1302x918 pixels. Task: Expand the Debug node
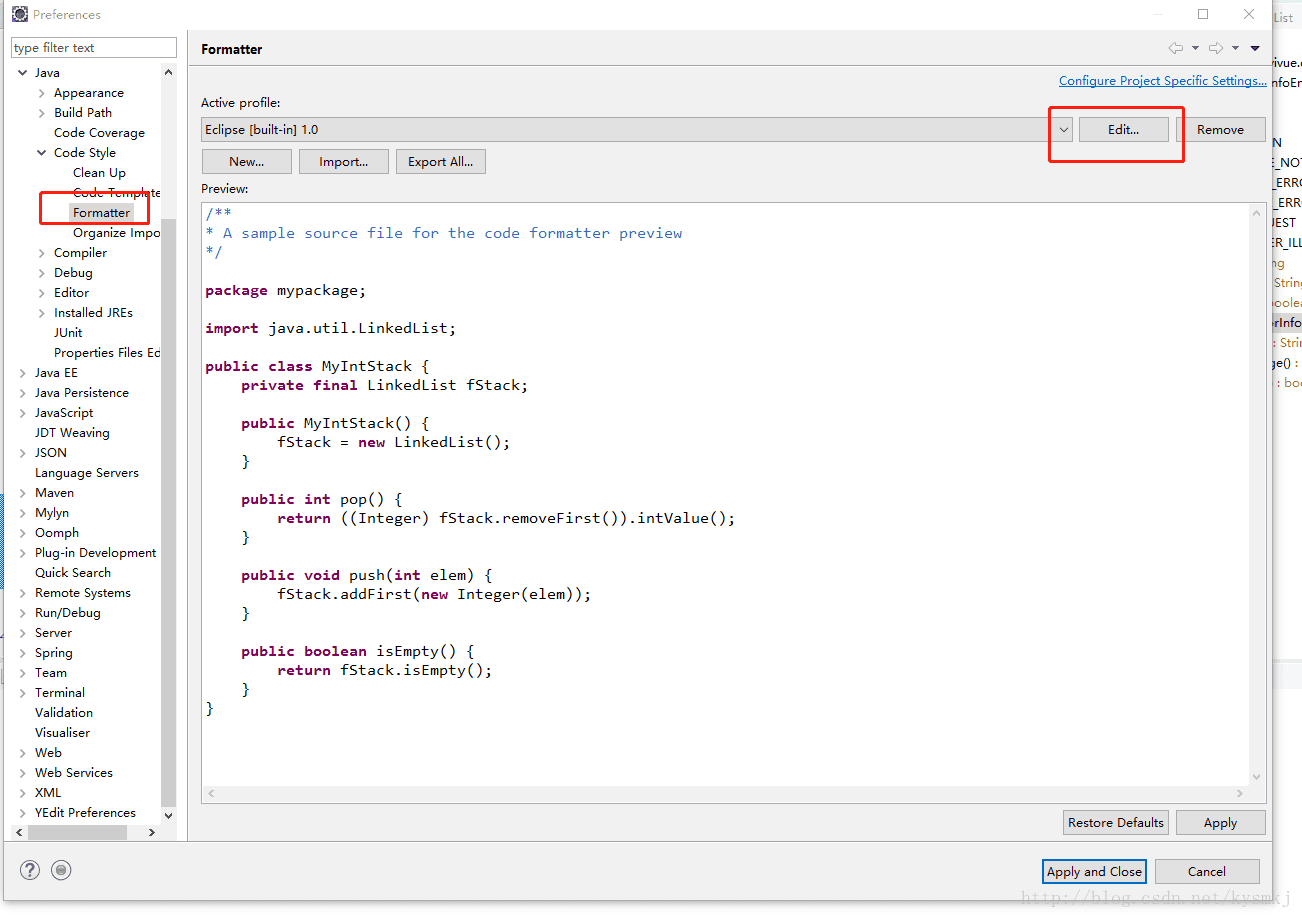[42, 273]
